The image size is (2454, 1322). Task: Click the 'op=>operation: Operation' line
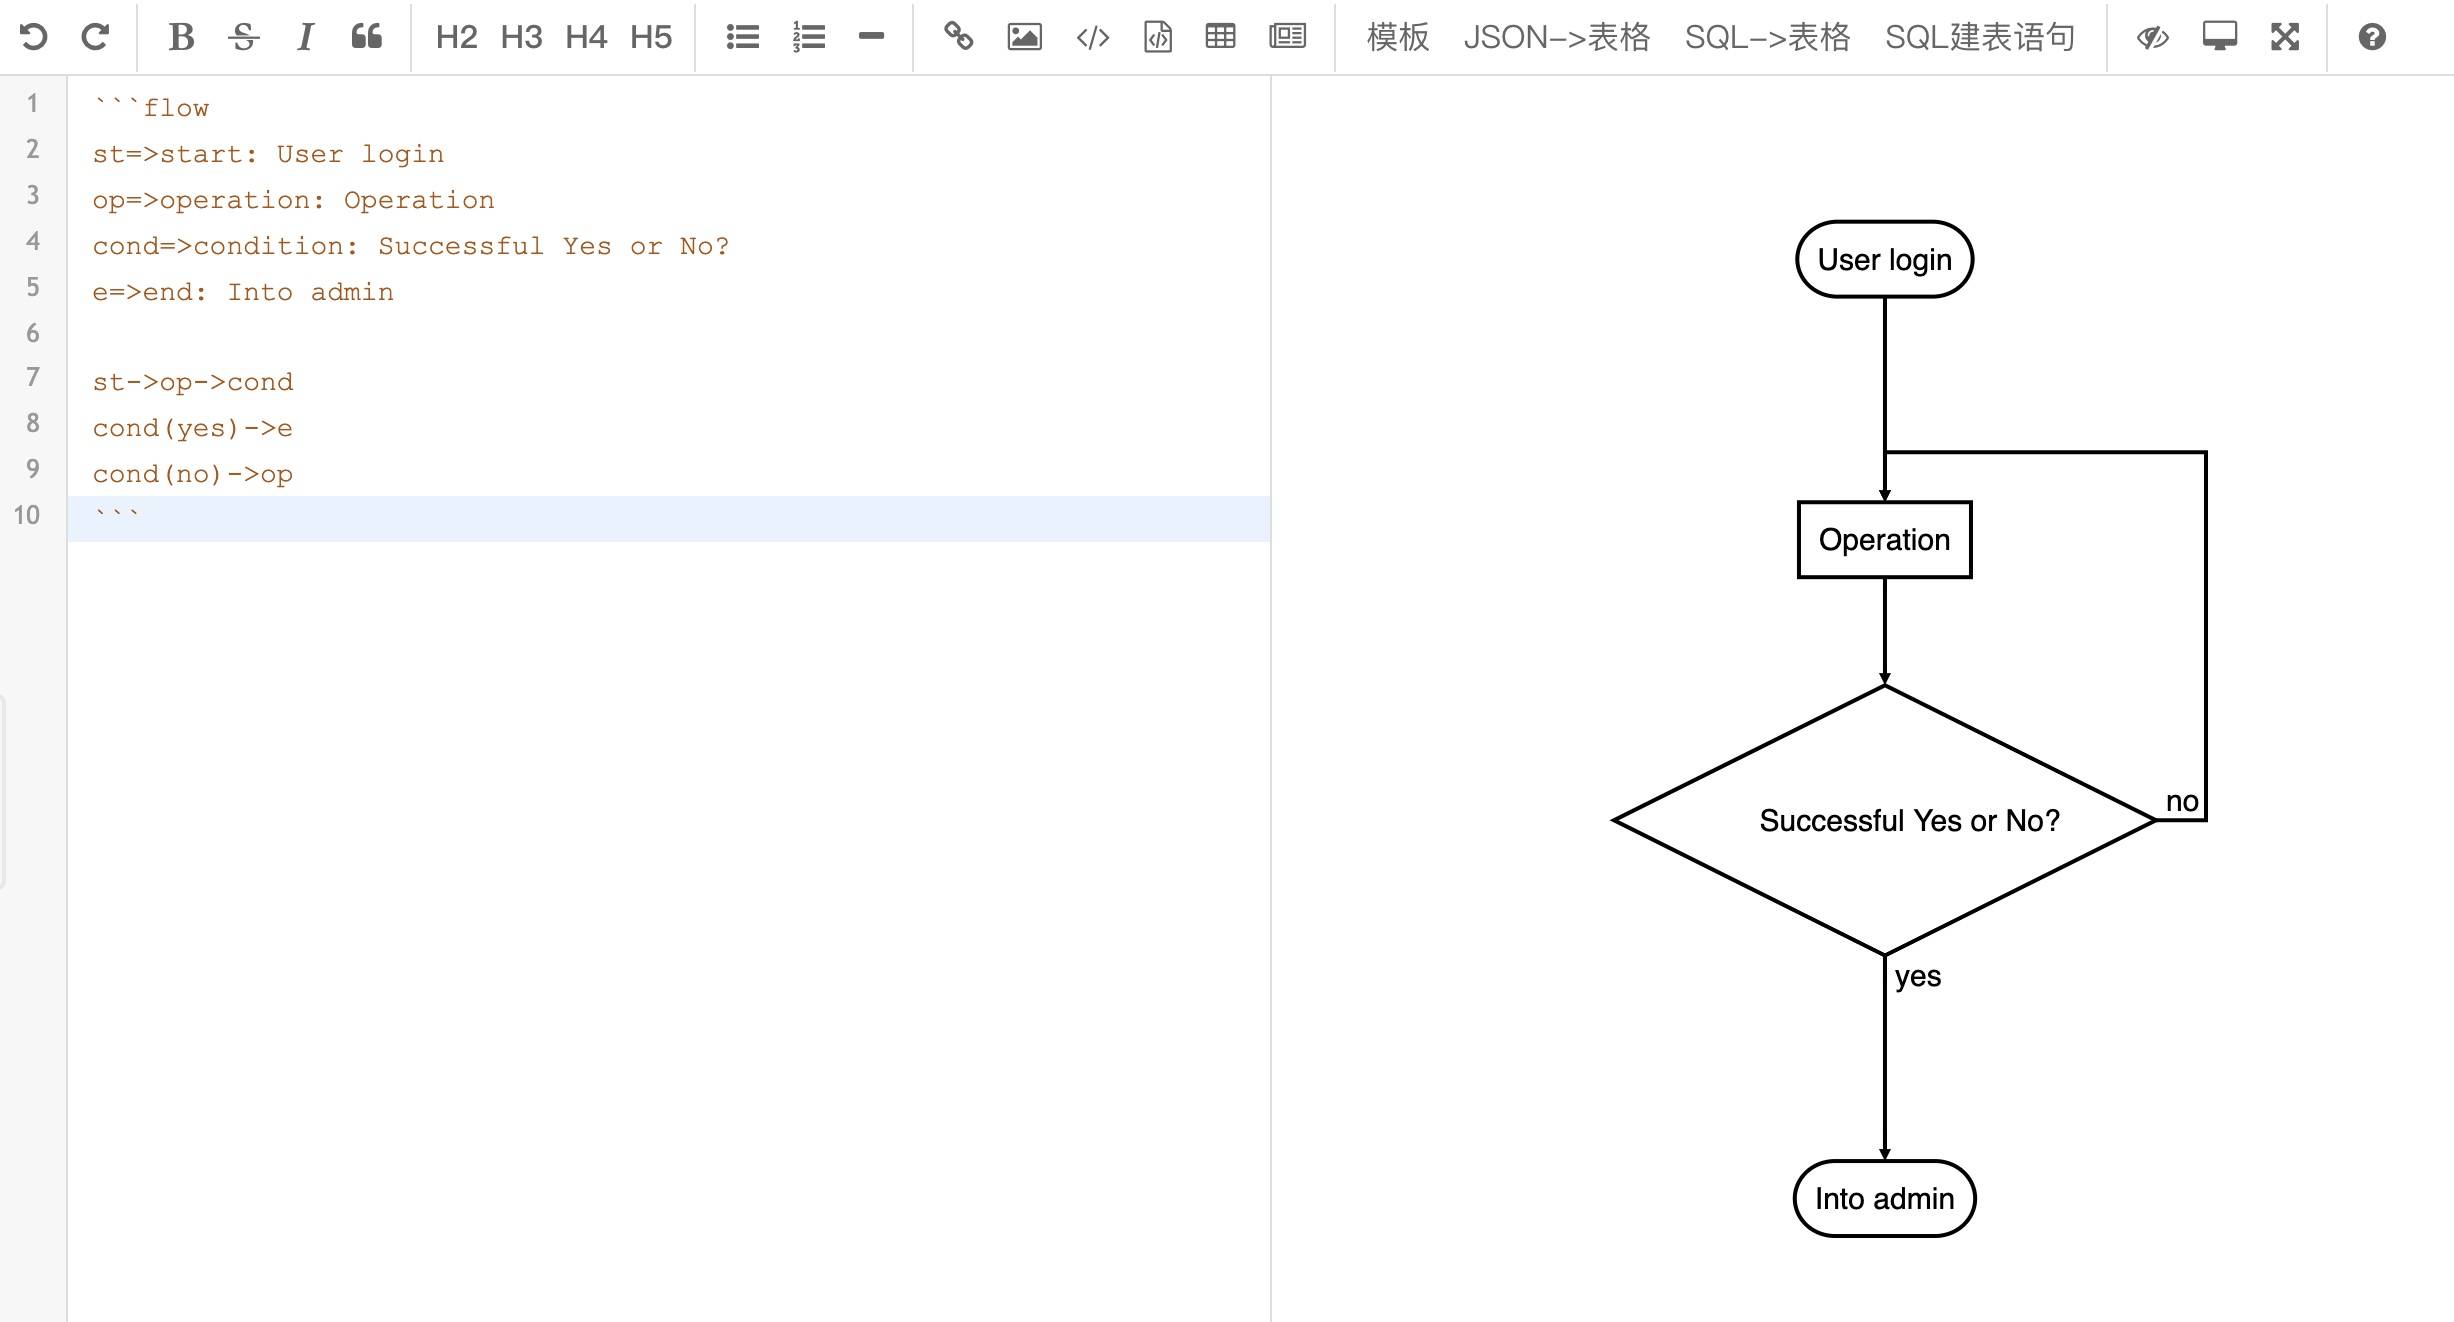coord(293,200)
